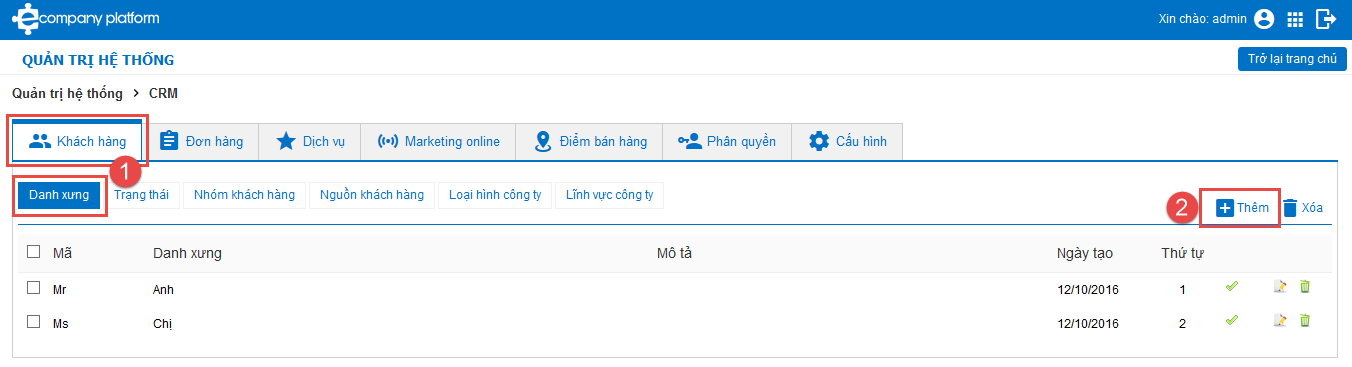
Task: Click the plus icon for Thêm
Action: tap(1225, 208)
